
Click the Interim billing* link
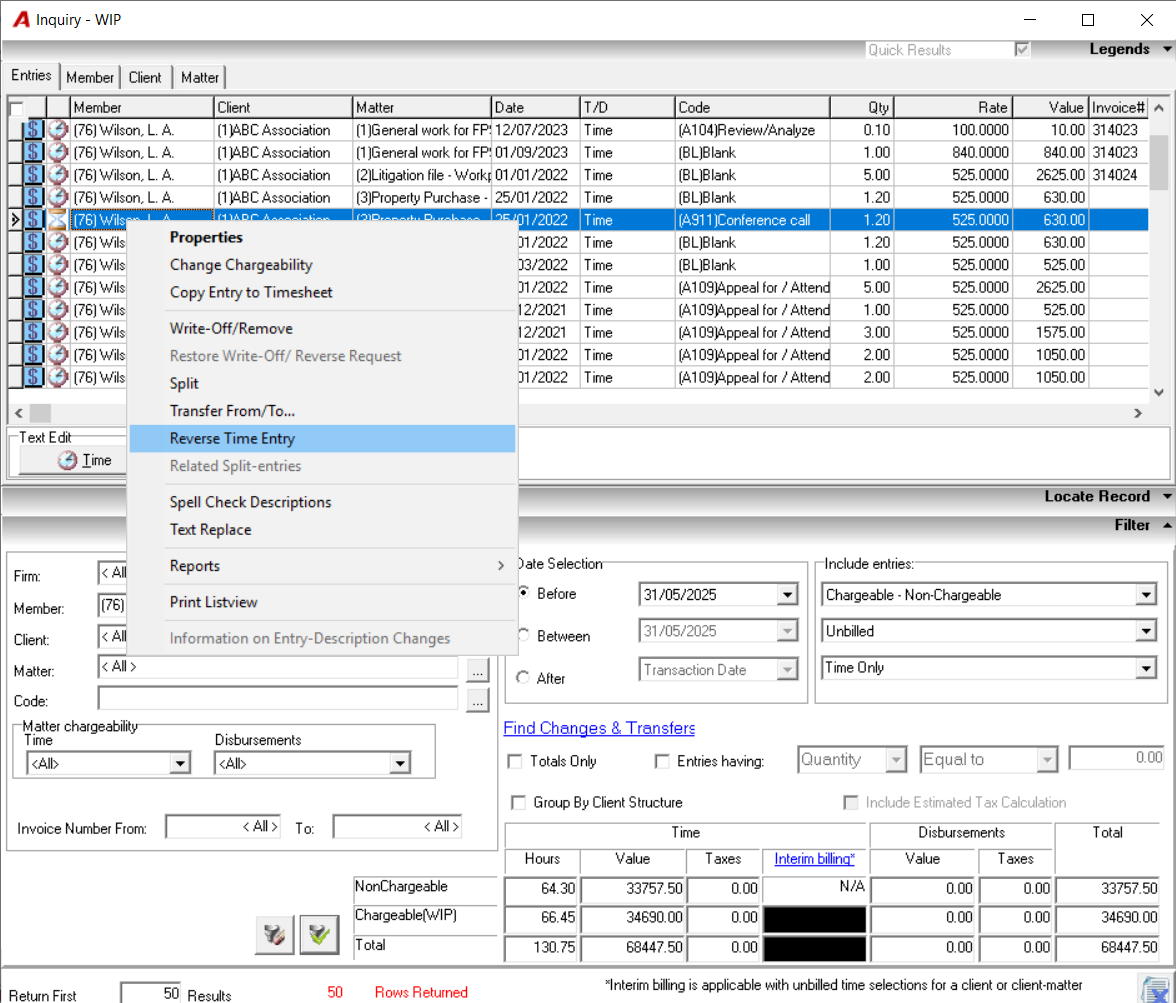(x=814, y=859)
